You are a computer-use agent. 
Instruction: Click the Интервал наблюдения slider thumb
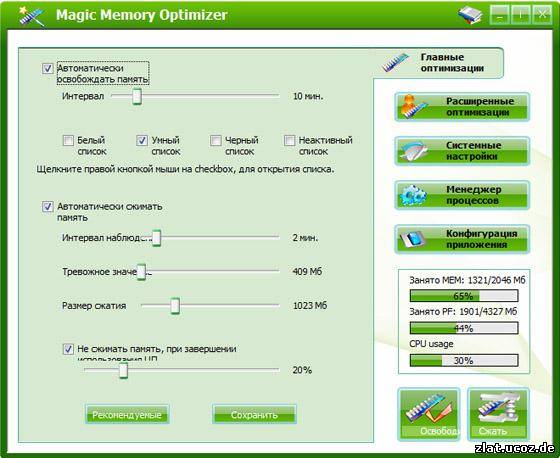156,238
